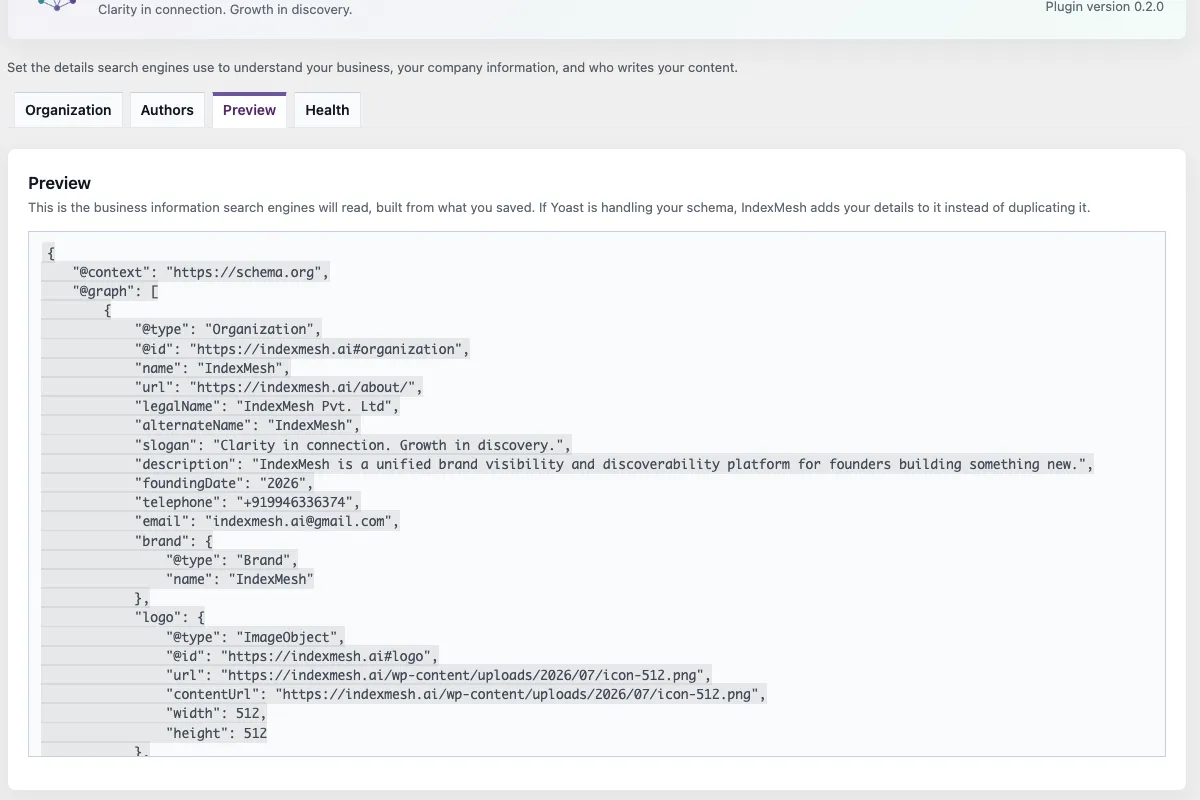Click the Preview heading

(x=59, y=183)
